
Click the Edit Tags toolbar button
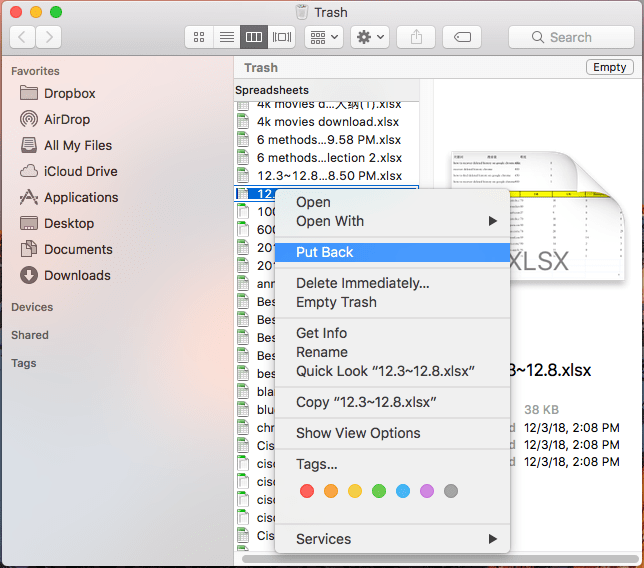462,37
